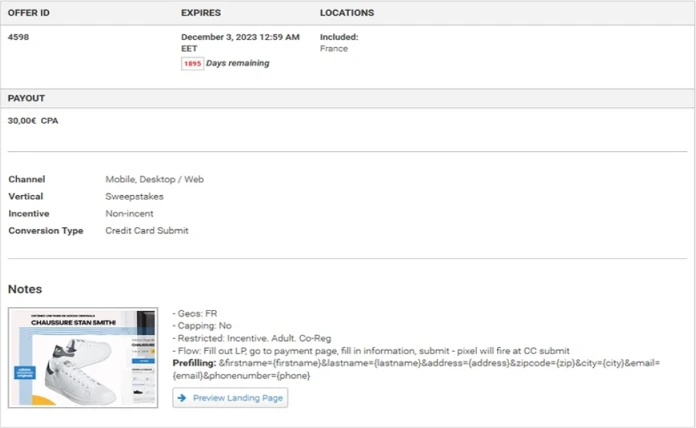Viewport: 696px width, 428px height.
Task: Click the Included: locations label
Action: coord(339,37)
